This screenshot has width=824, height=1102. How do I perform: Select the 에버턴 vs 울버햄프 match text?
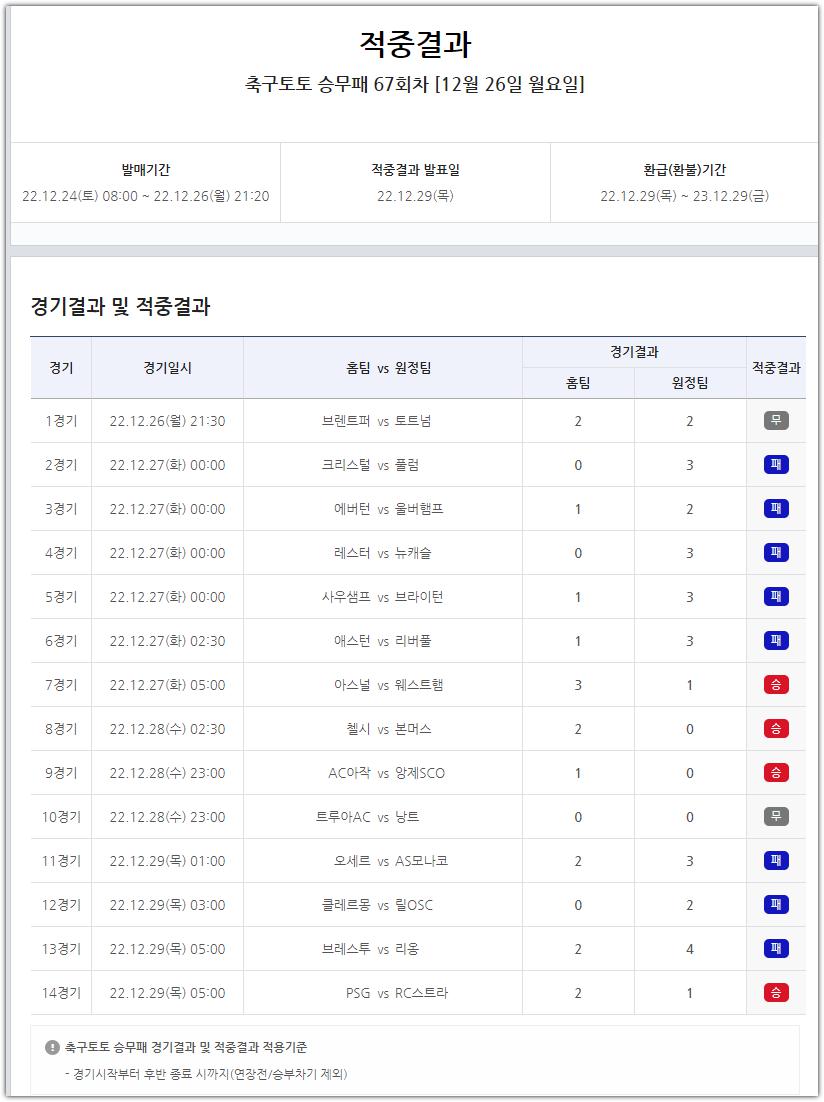click(x=389, y=509)
